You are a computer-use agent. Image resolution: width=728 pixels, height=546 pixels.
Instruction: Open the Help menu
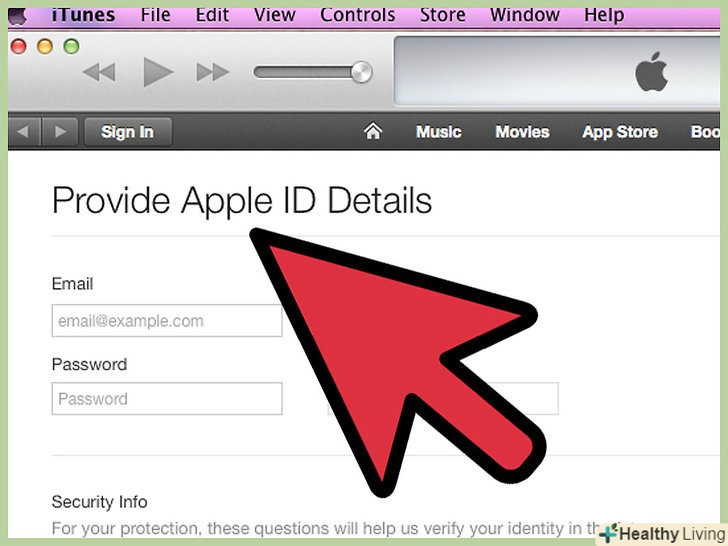(x=604, y=15)
